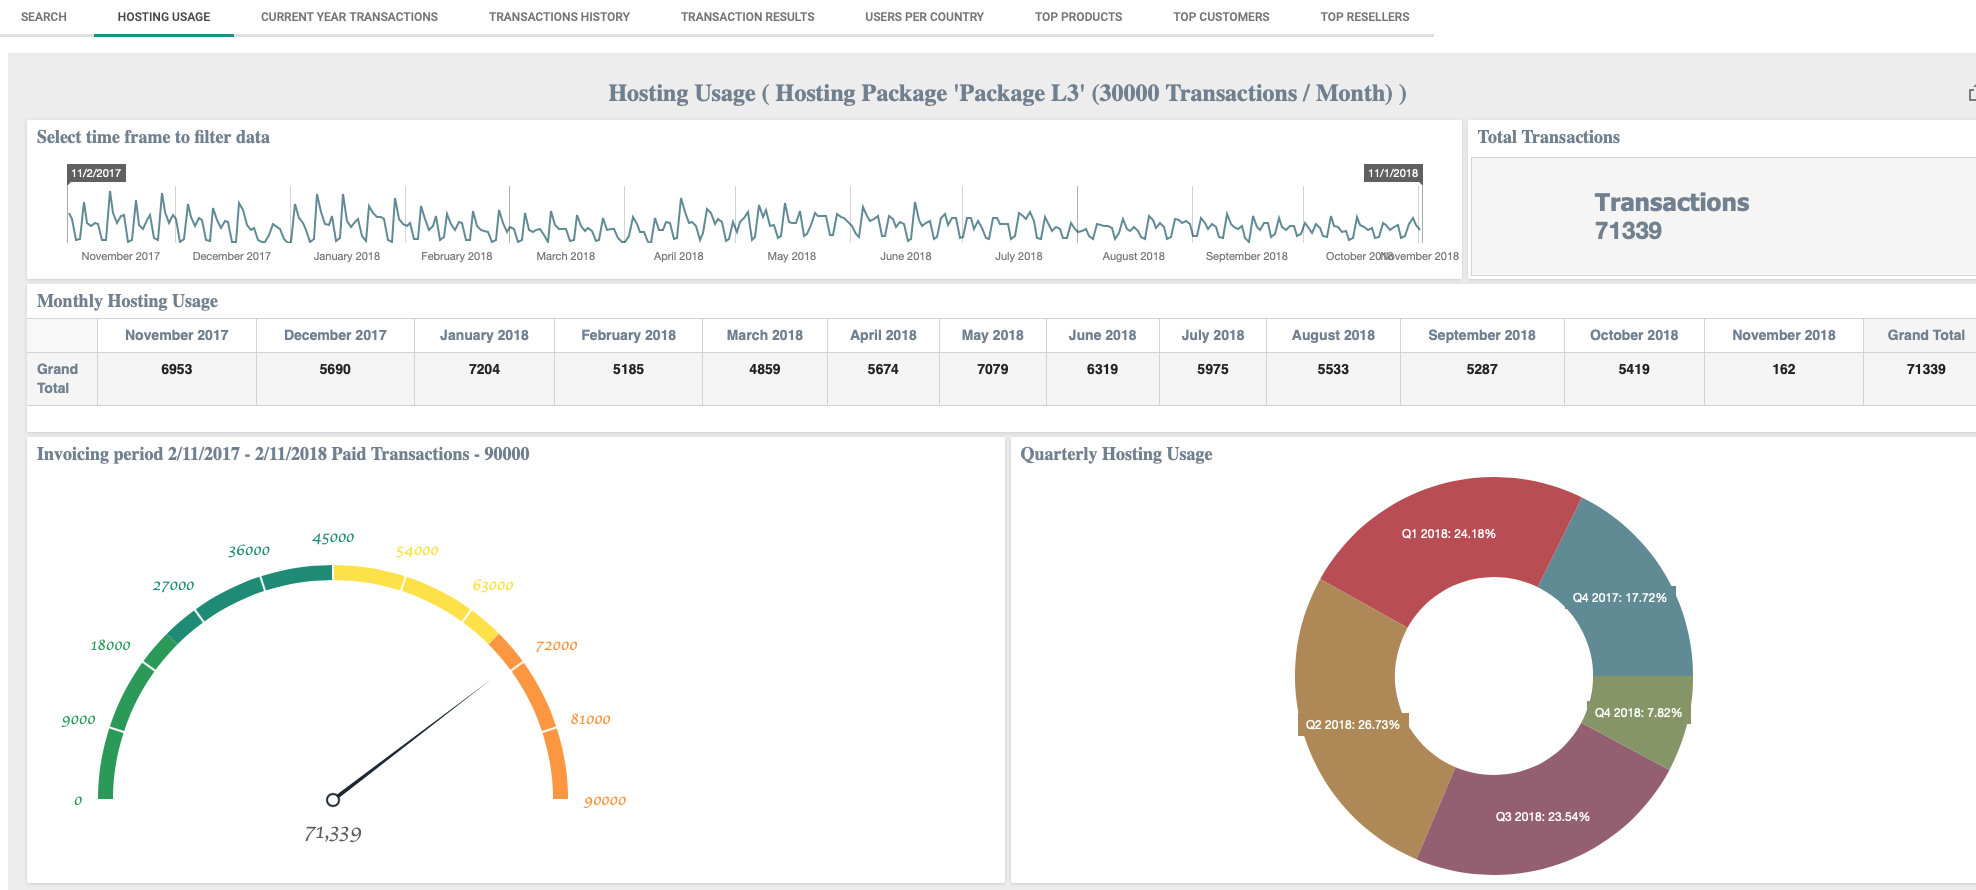Click the January 2018 column header

coord(484,335)
